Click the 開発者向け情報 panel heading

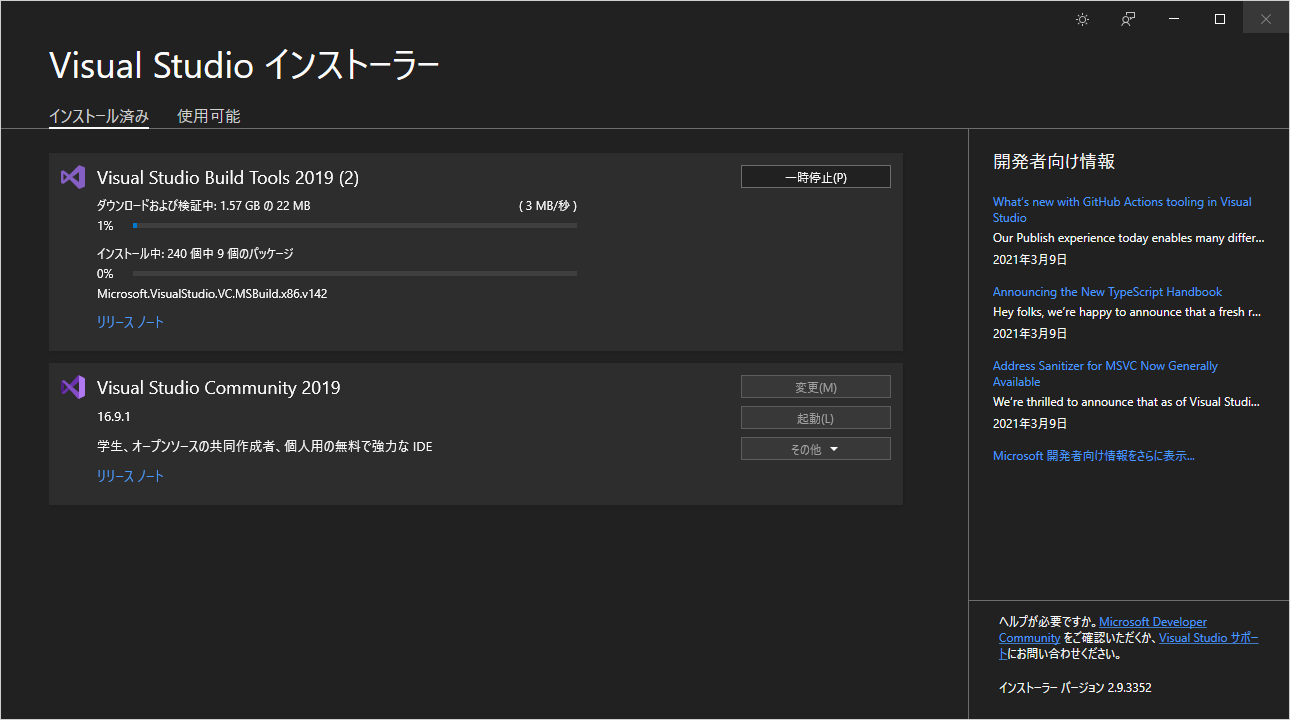point(1054,161)
